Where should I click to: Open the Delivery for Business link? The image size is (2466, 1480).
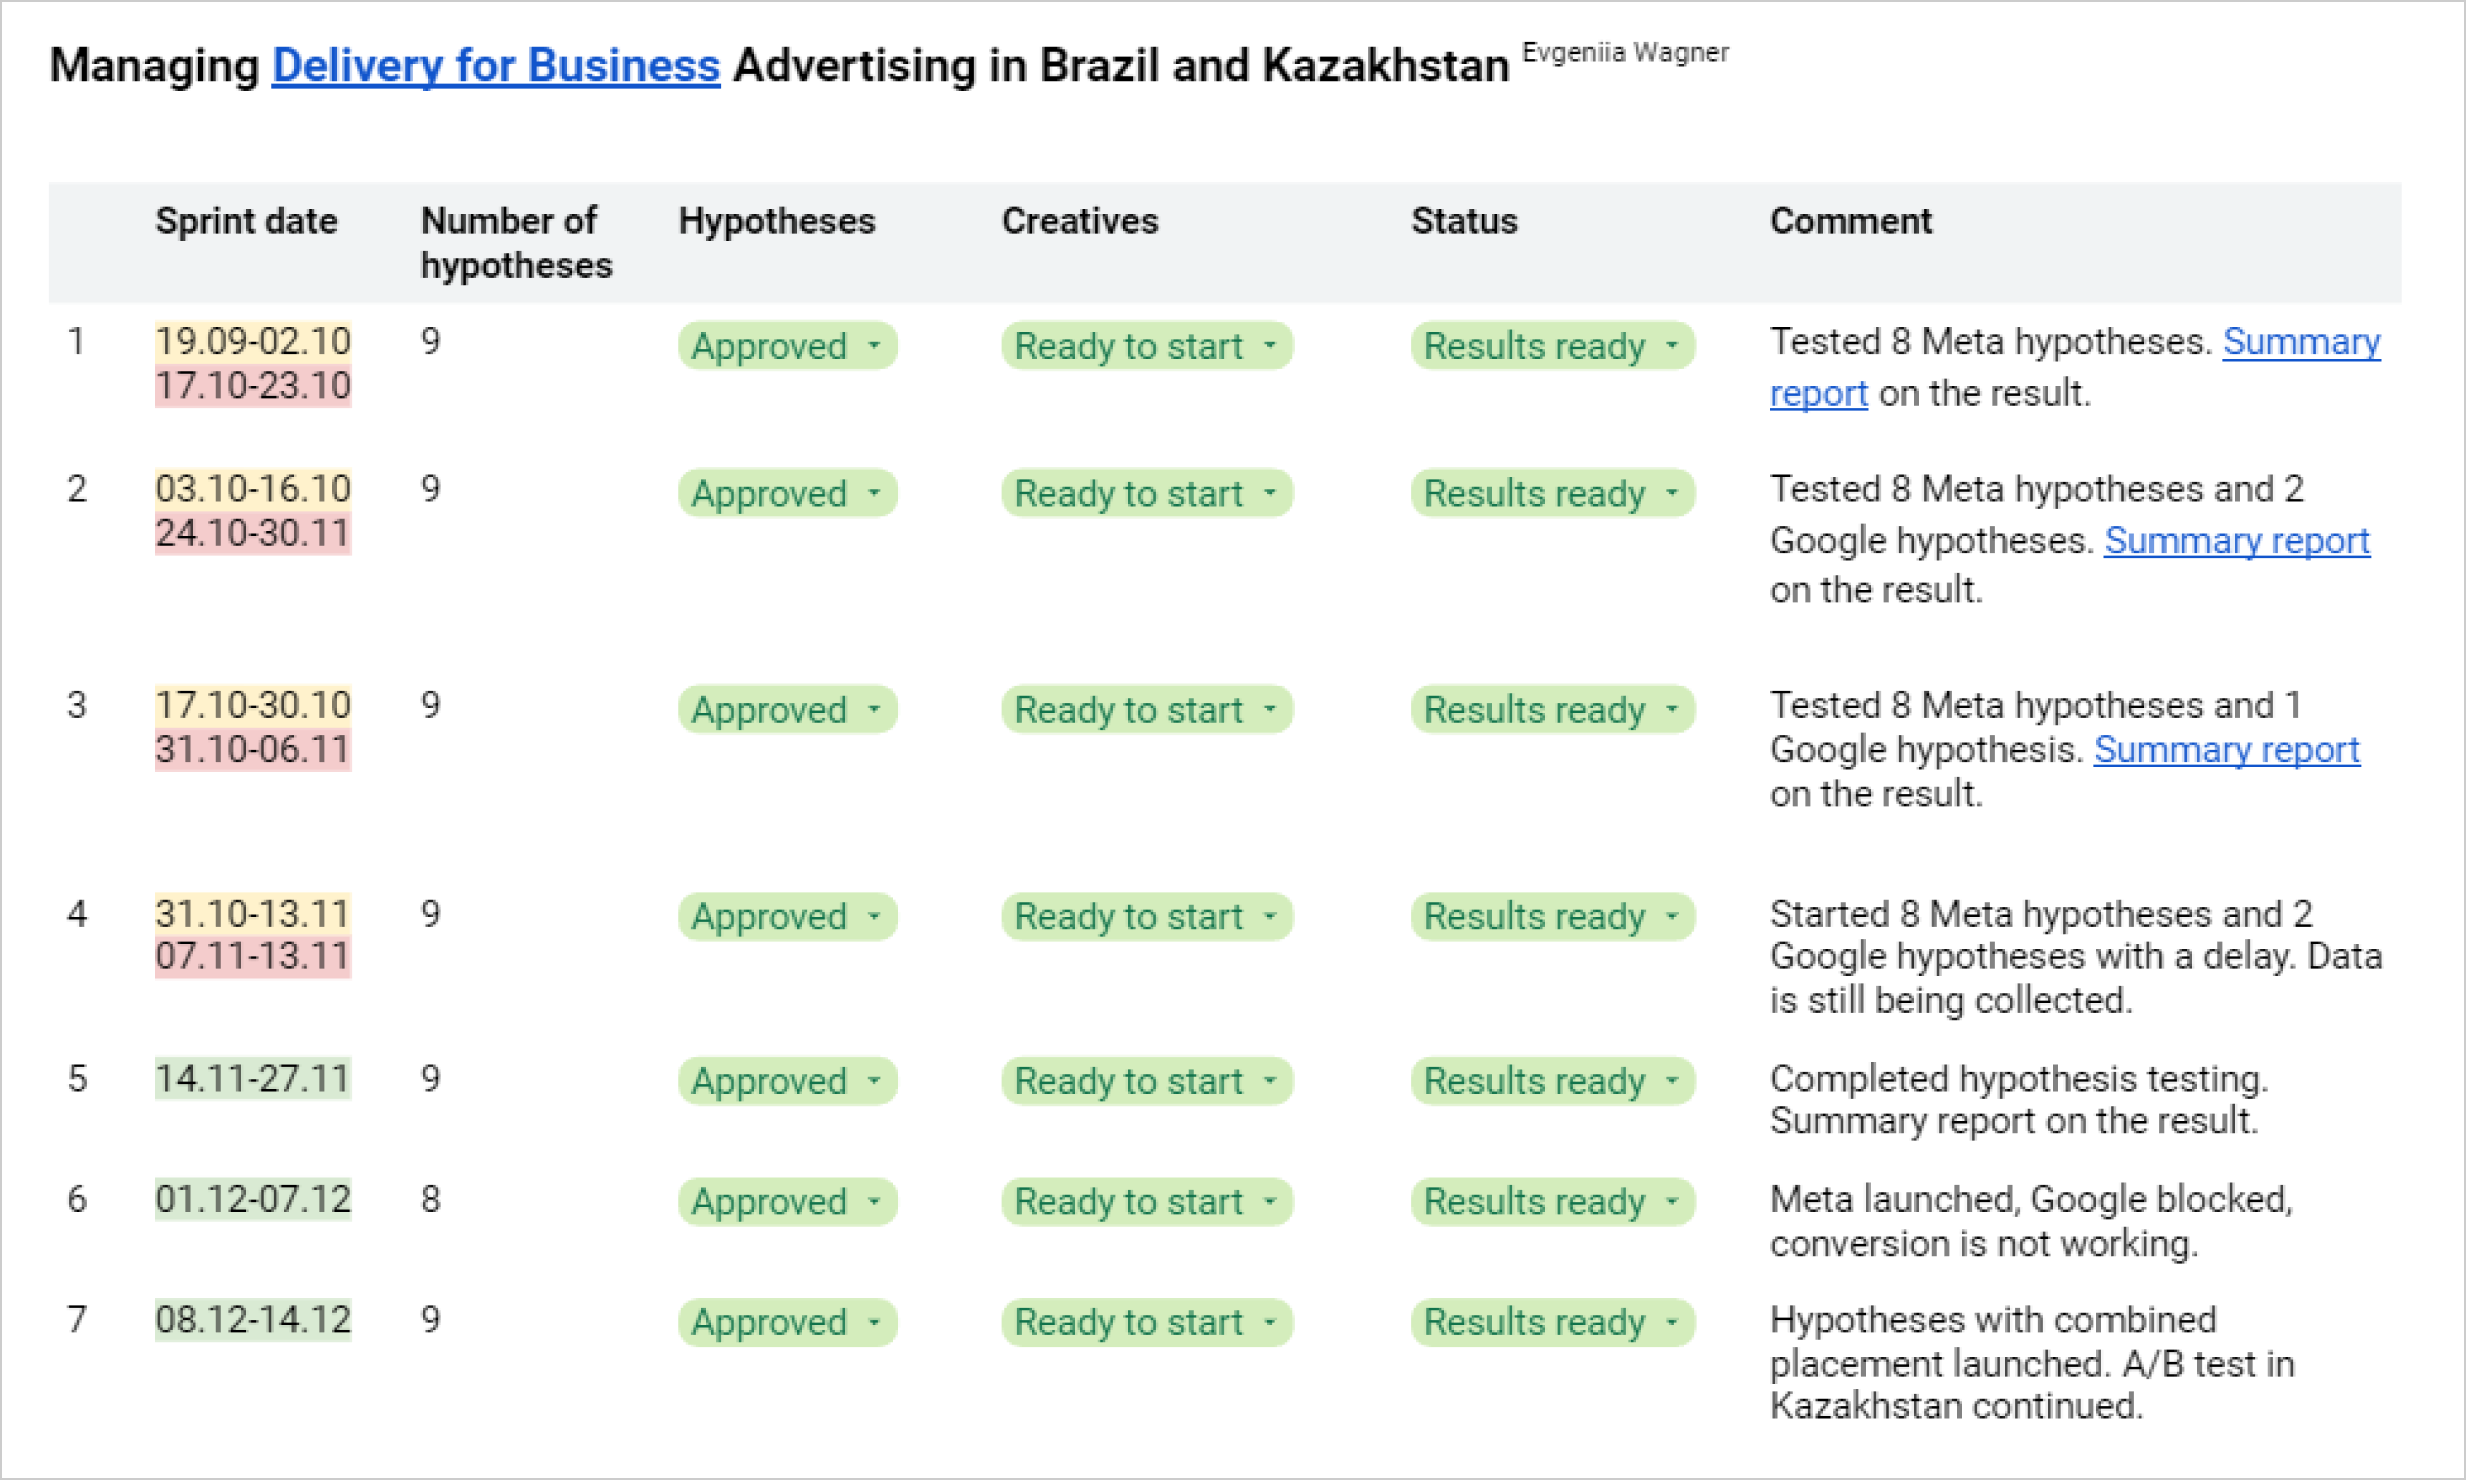pos(495,66)
